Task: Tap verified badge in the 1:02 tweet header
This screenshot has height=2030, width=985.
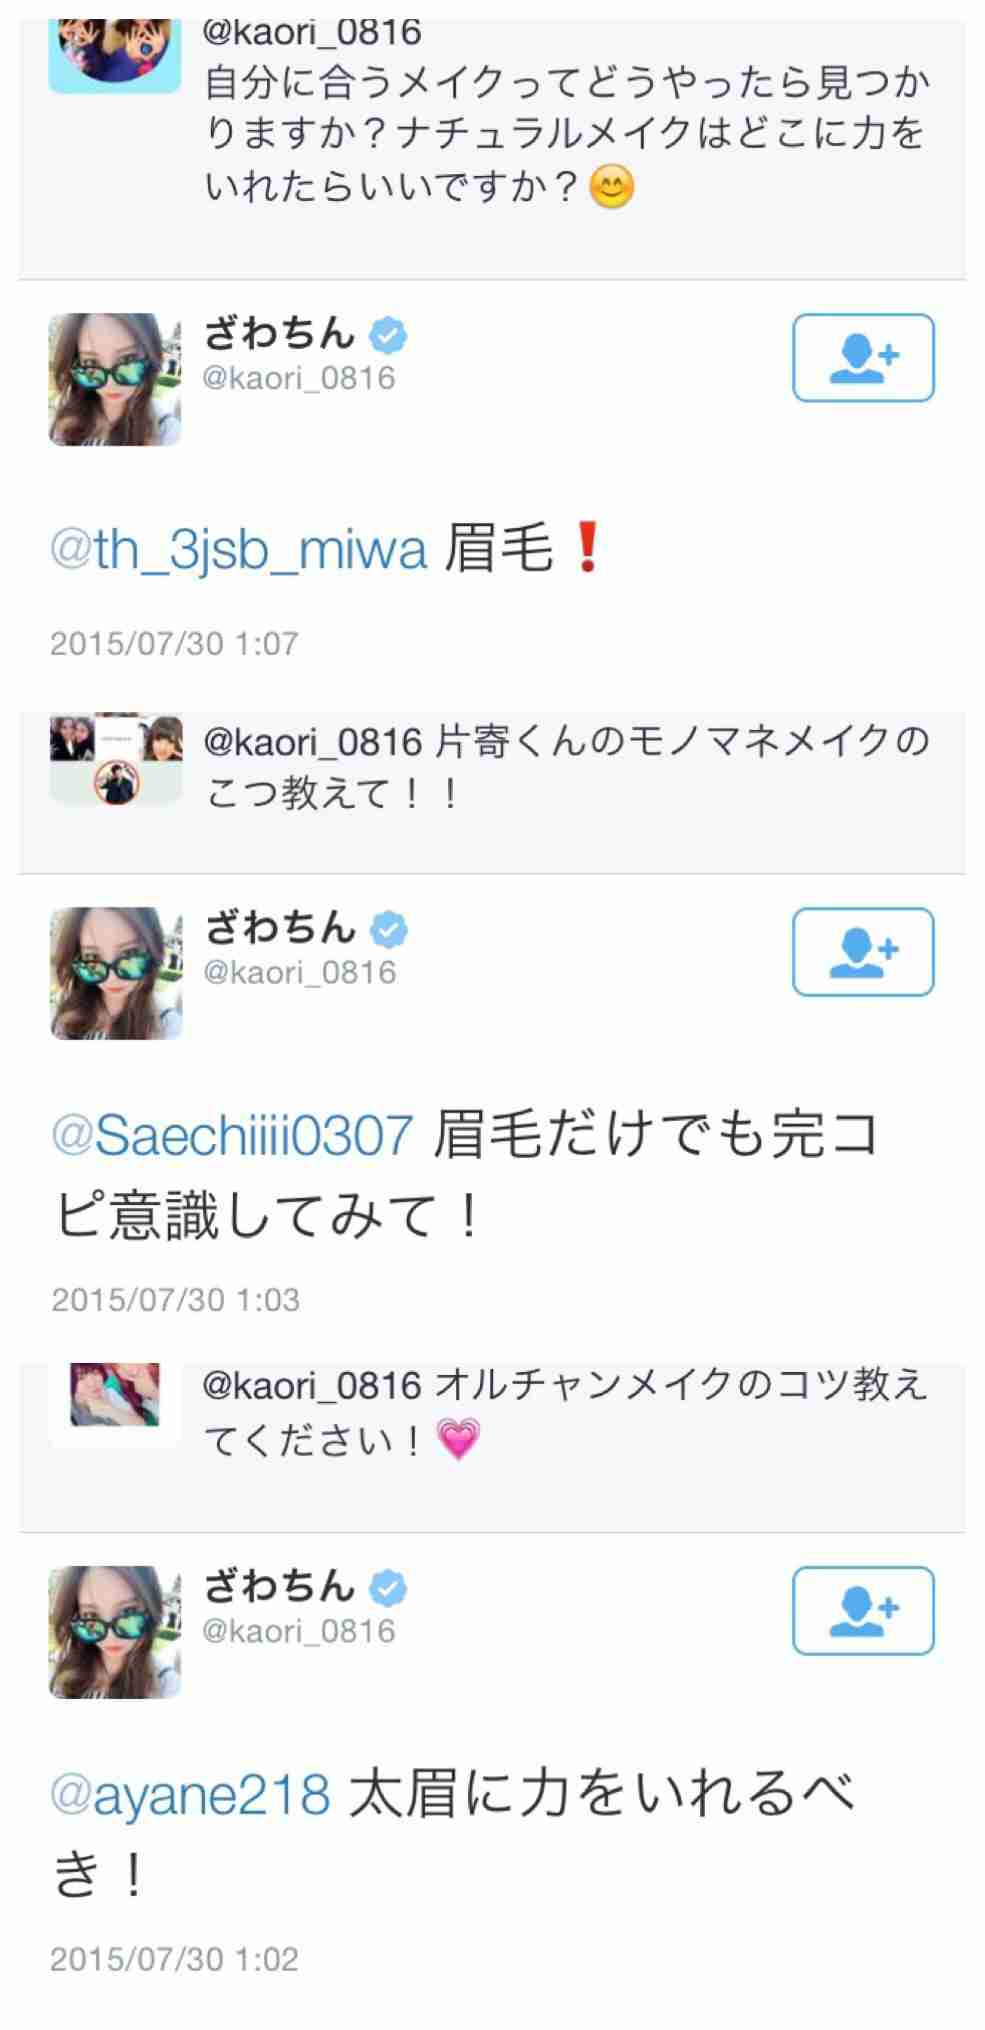Action: [x=388, y=1587]
